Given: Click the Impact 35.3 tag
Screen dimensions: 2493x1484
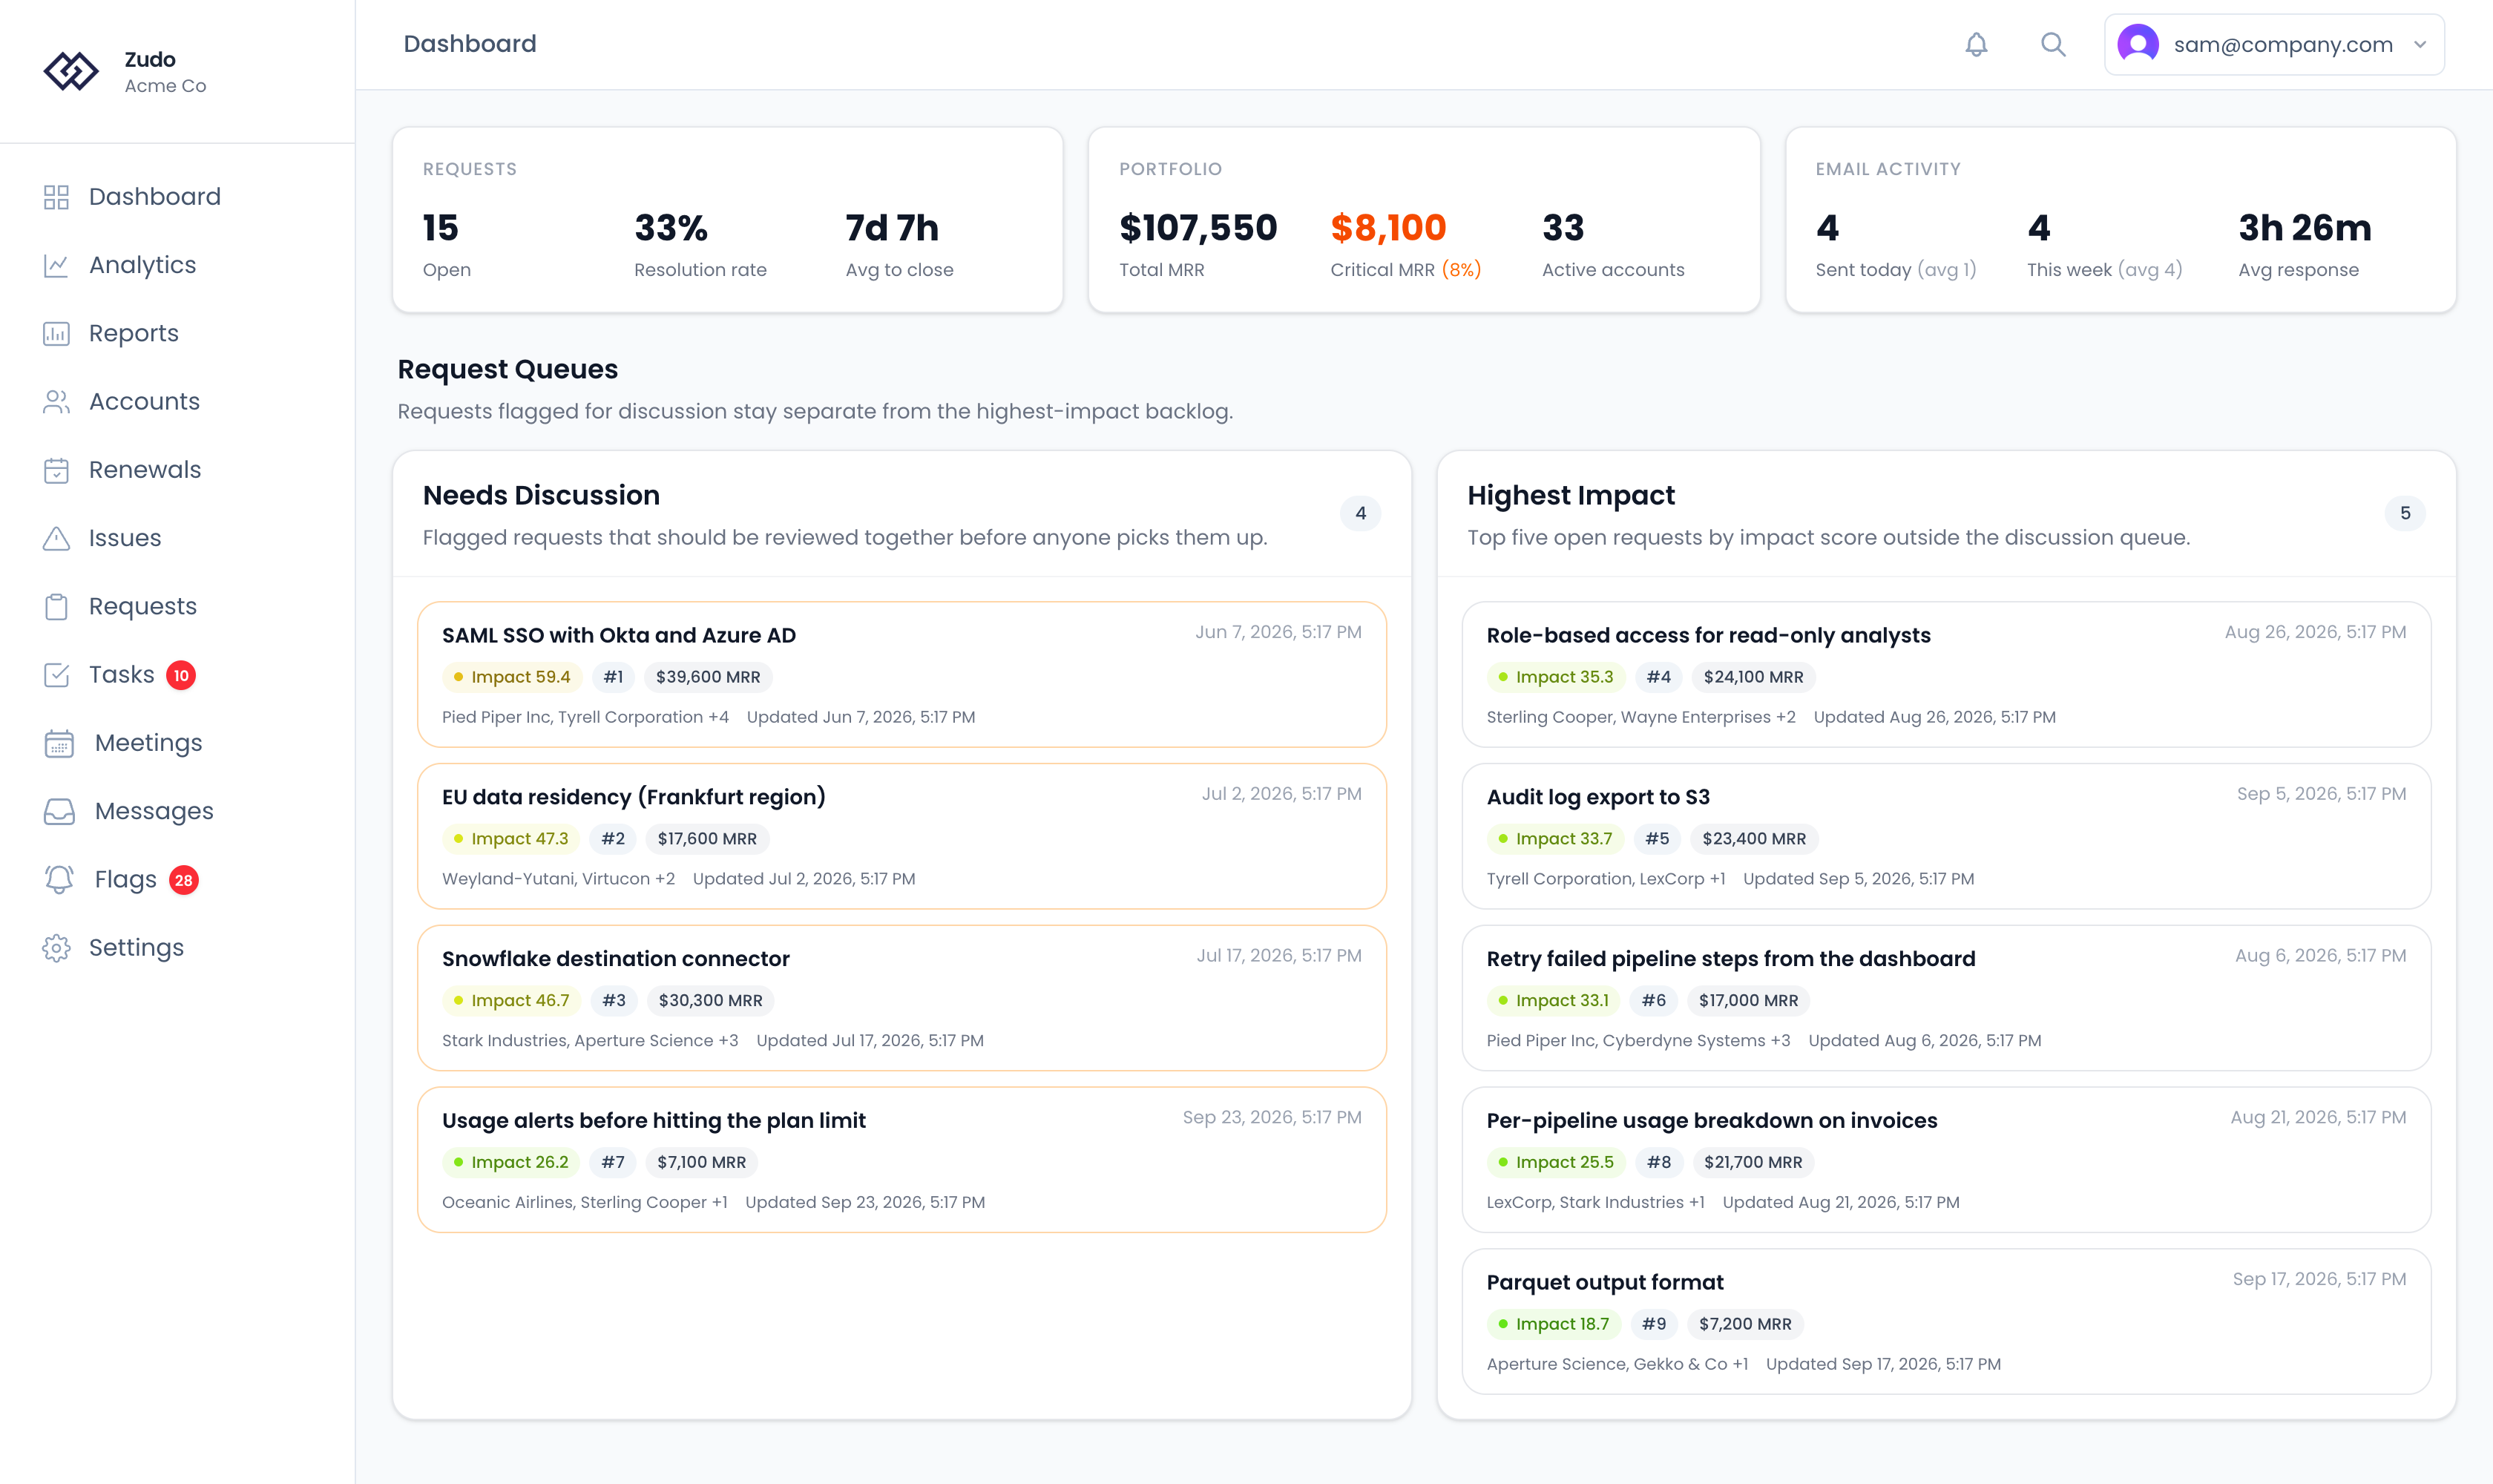Looking at the screenshot, I should (1556, 677).
